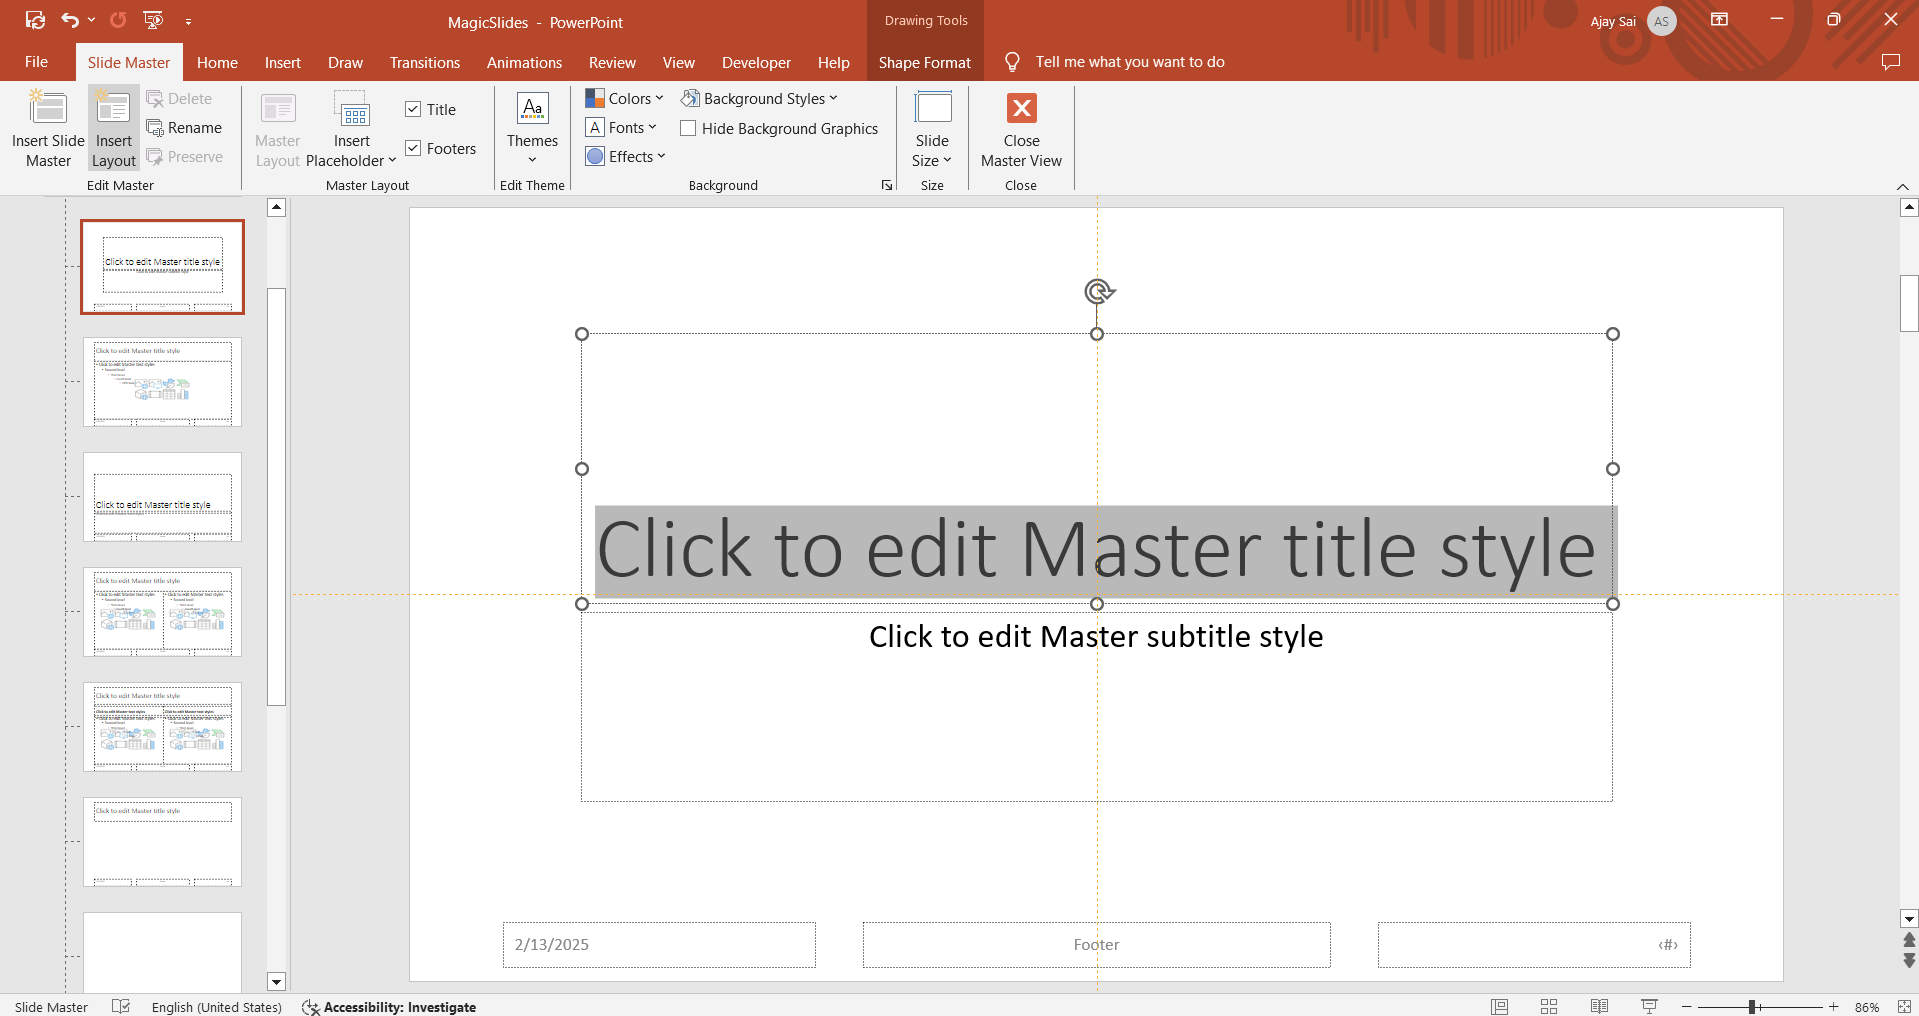Image resolution: width=1919 pixels, height=1016 pixels.
Task: Open the Fonts dropdown
Action: pos(622,127)
